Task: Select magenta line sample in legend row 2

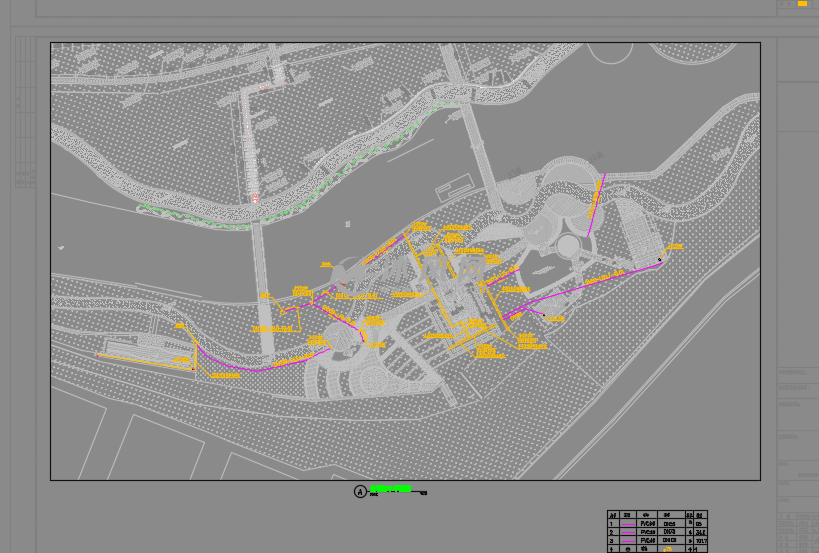Action: 627,532
